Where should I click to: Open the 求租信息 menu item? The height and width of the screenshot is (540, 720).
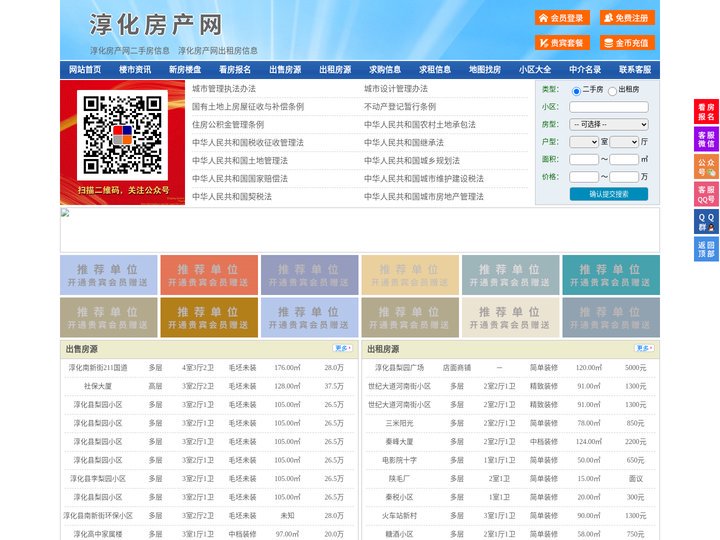pyautogui.click(x=435, y=70)
